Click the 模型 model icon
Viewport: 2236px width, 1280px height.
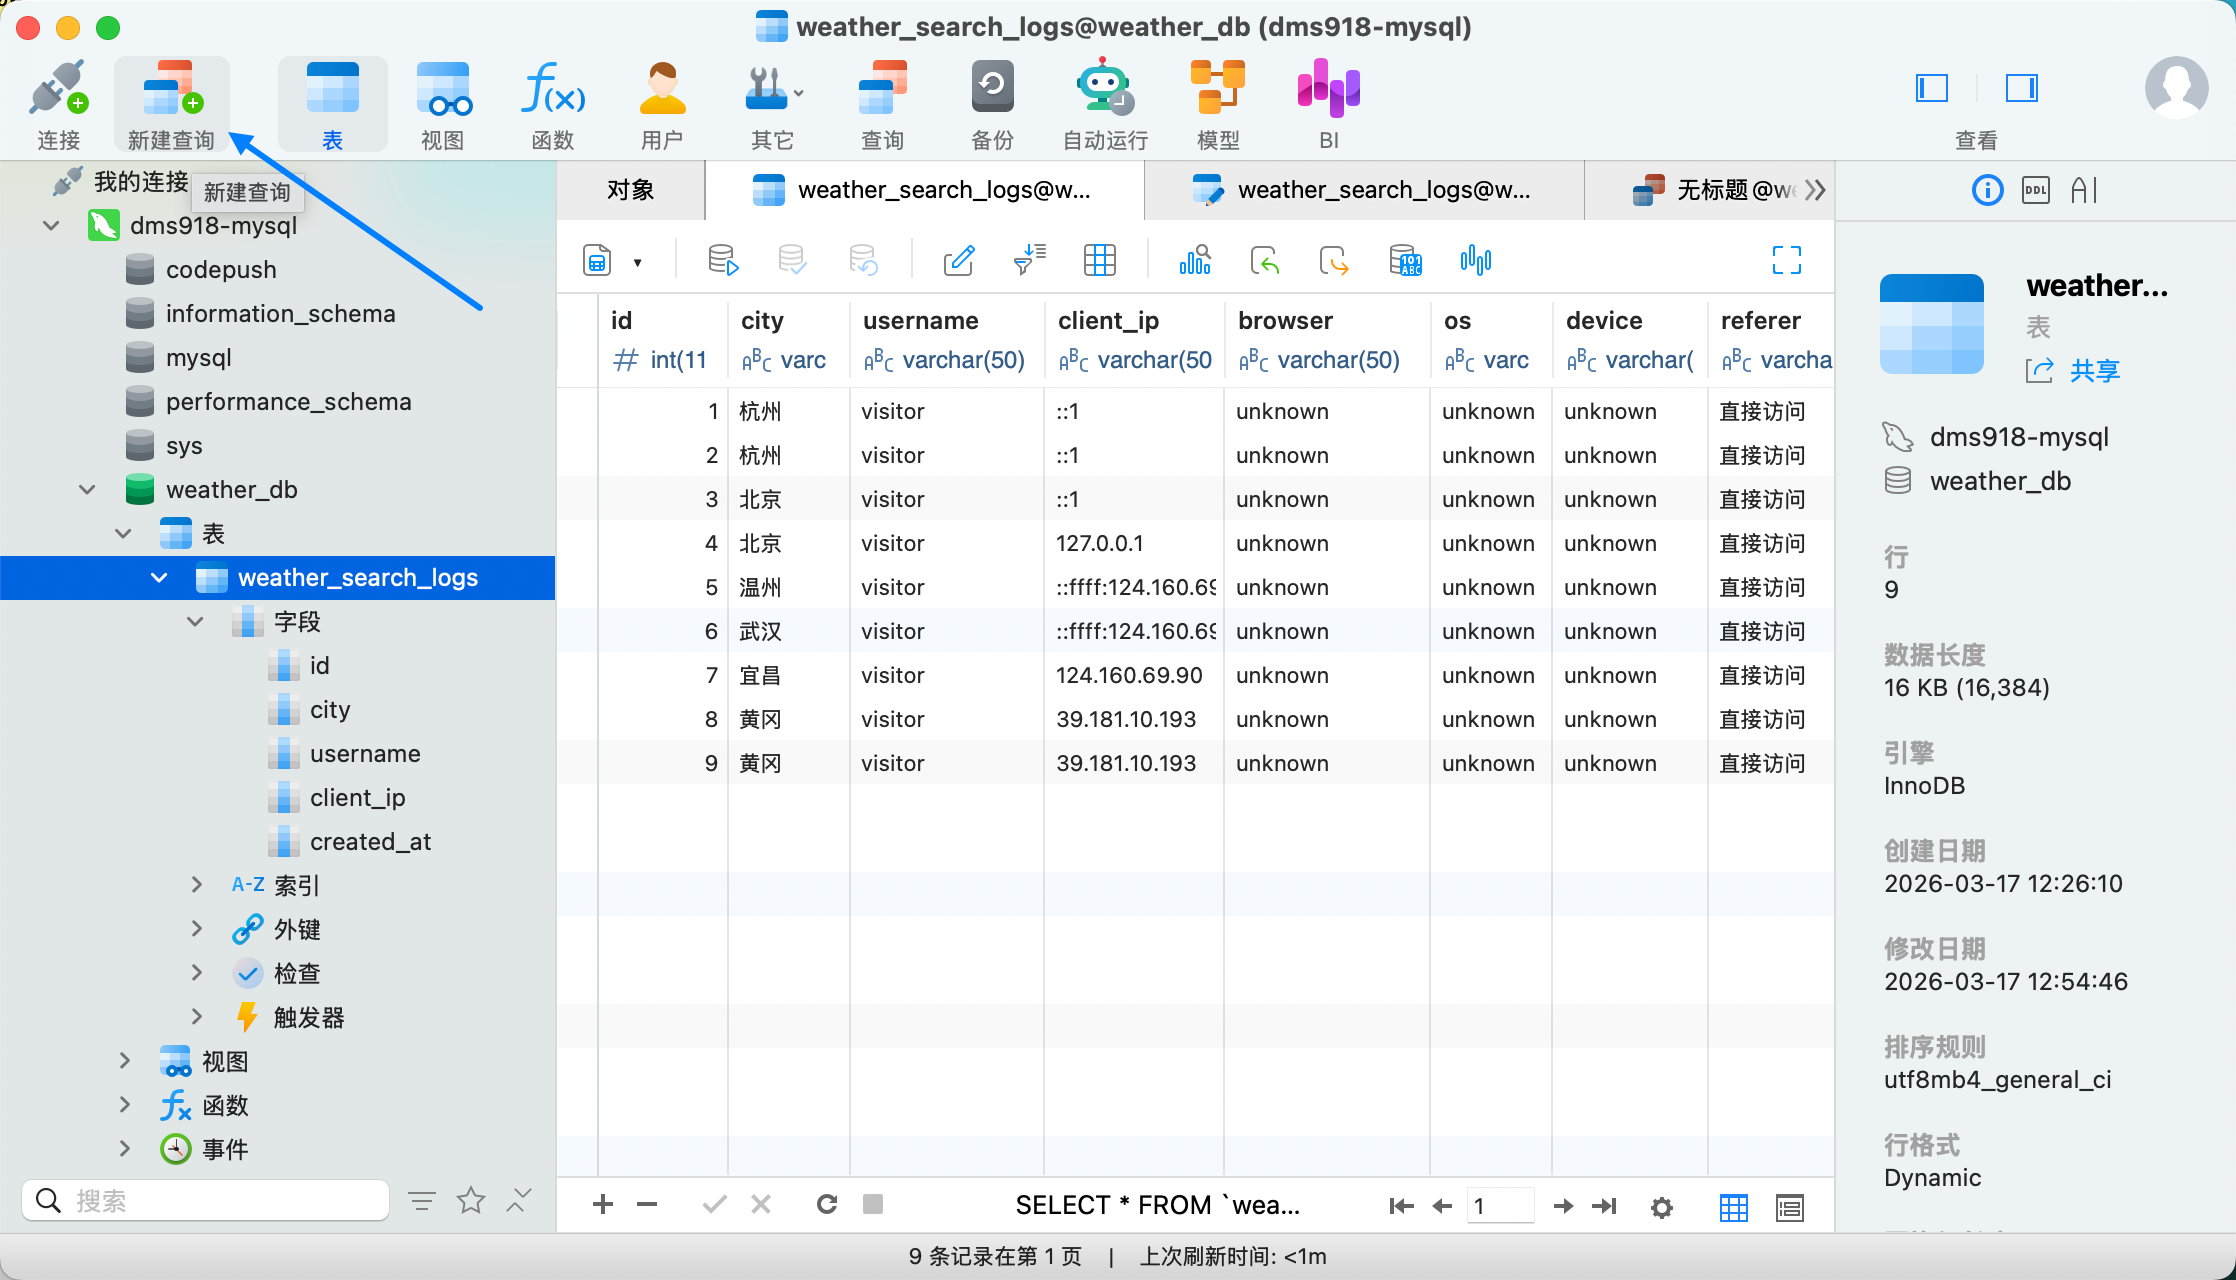pyautogui.click(x=1217, y=102)
